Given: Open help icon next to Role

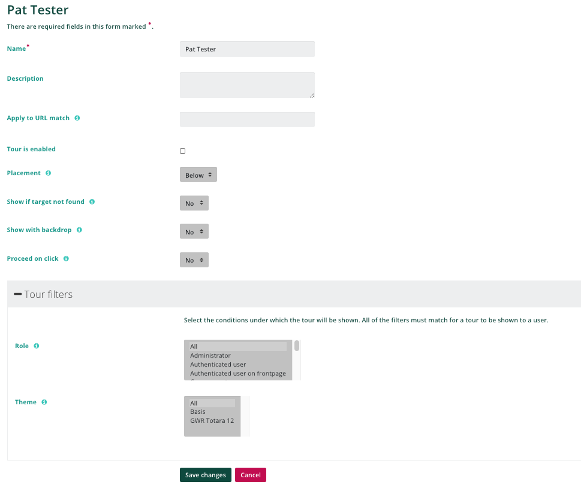Looking at the screenshot, I should [x=36, y=346].
